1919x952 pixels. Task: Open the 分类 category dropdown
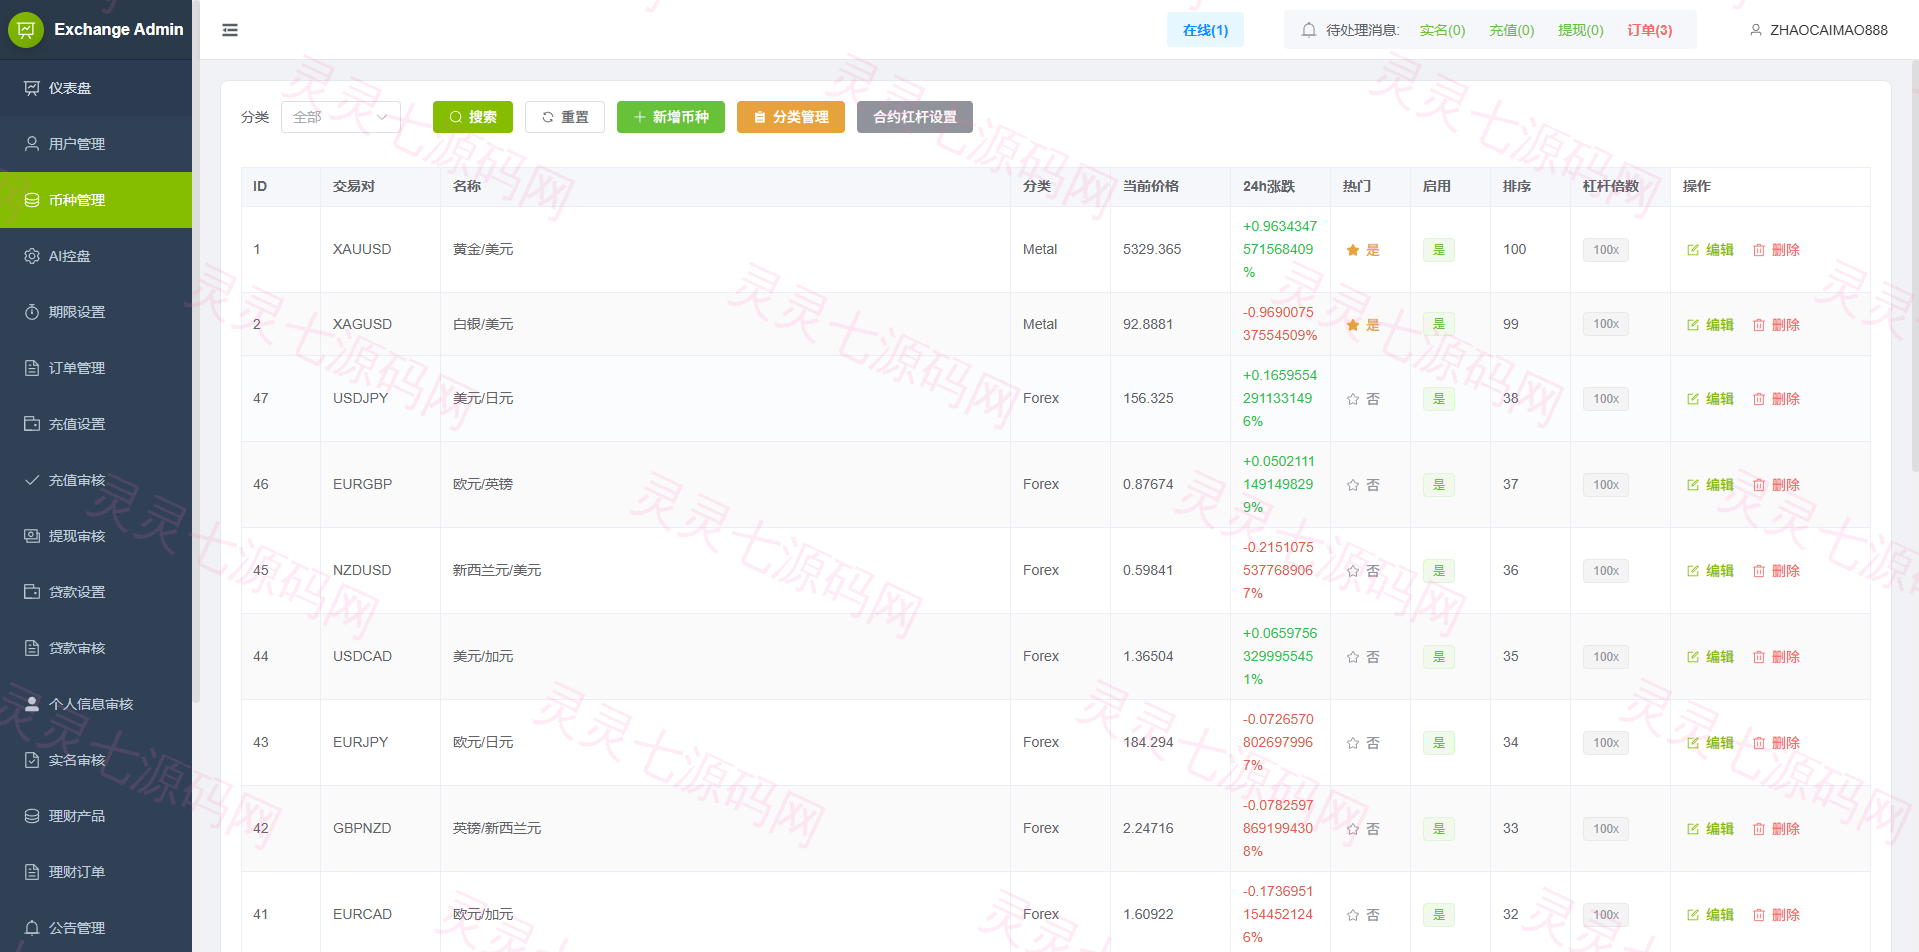coord(341,117)
